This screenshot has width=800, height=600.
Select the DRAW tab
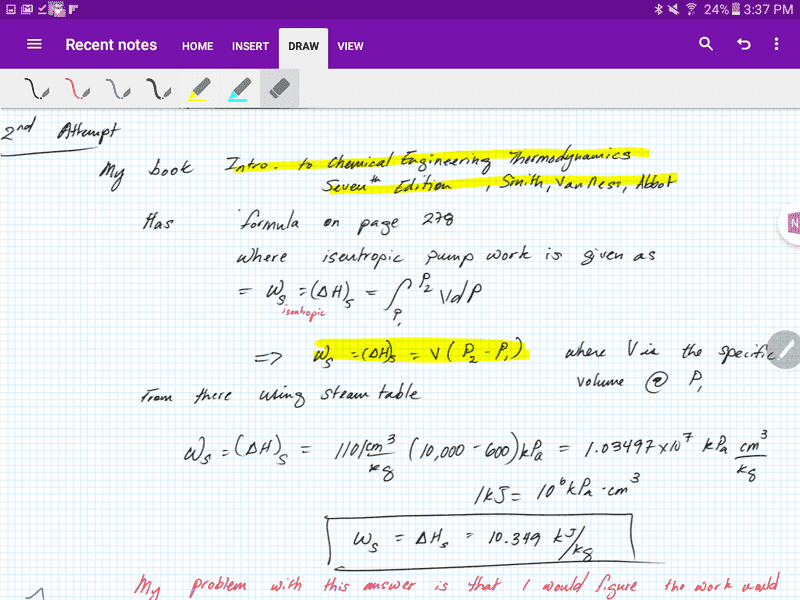[304, 47]
